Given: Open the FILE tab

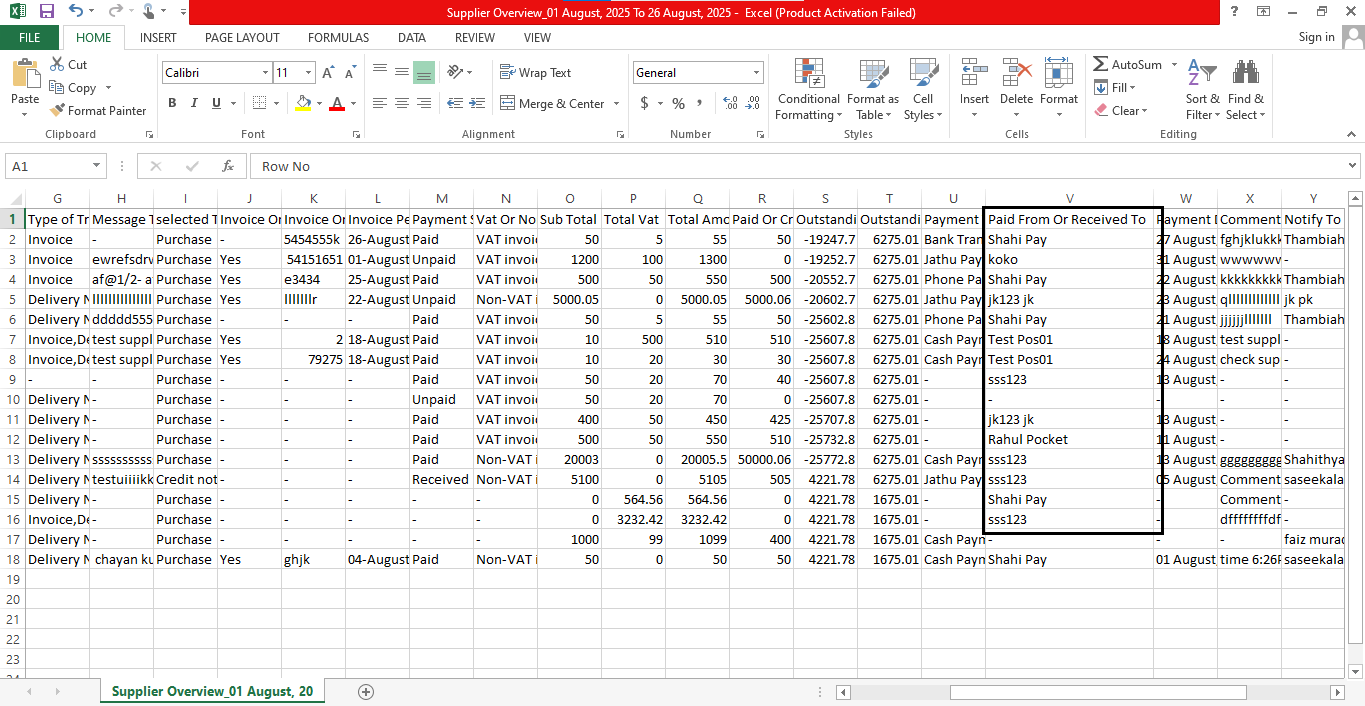Looking at the screenshot, I should [29, 38].
